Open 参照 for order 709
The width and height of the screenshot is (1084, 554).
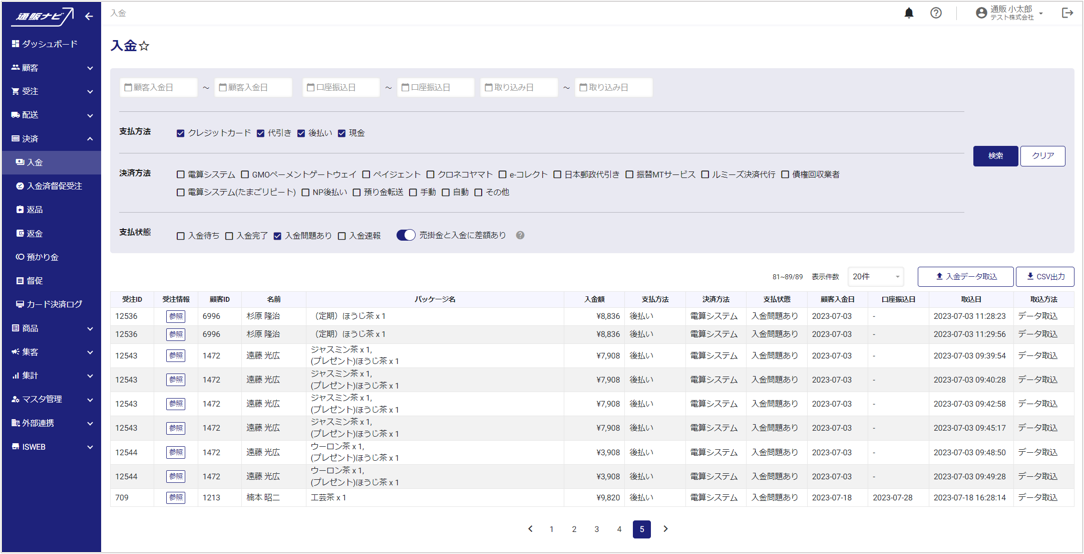click(175, 497)
